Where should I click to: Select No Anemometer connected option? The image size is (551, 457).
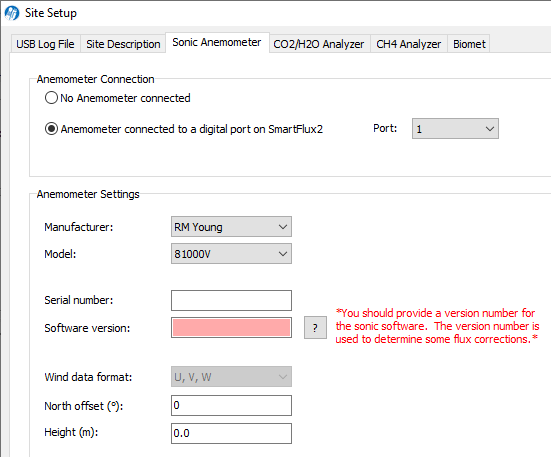pyautogui.click(x=51, y=98)
